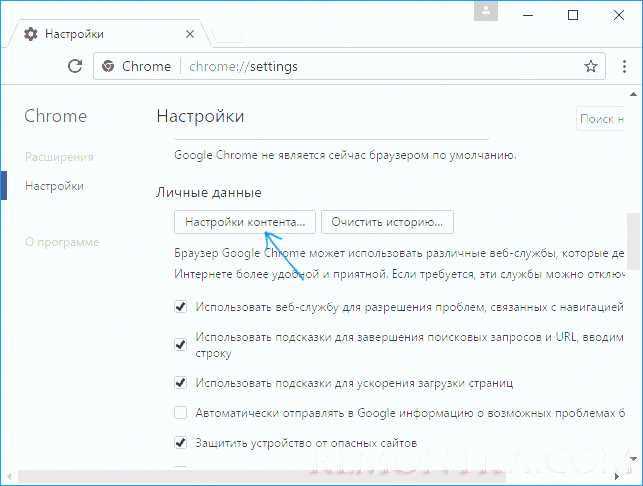Toggle Защитить устройство от опасных сайтов
This screenshot has width=643, height=486.
point(180,443)
